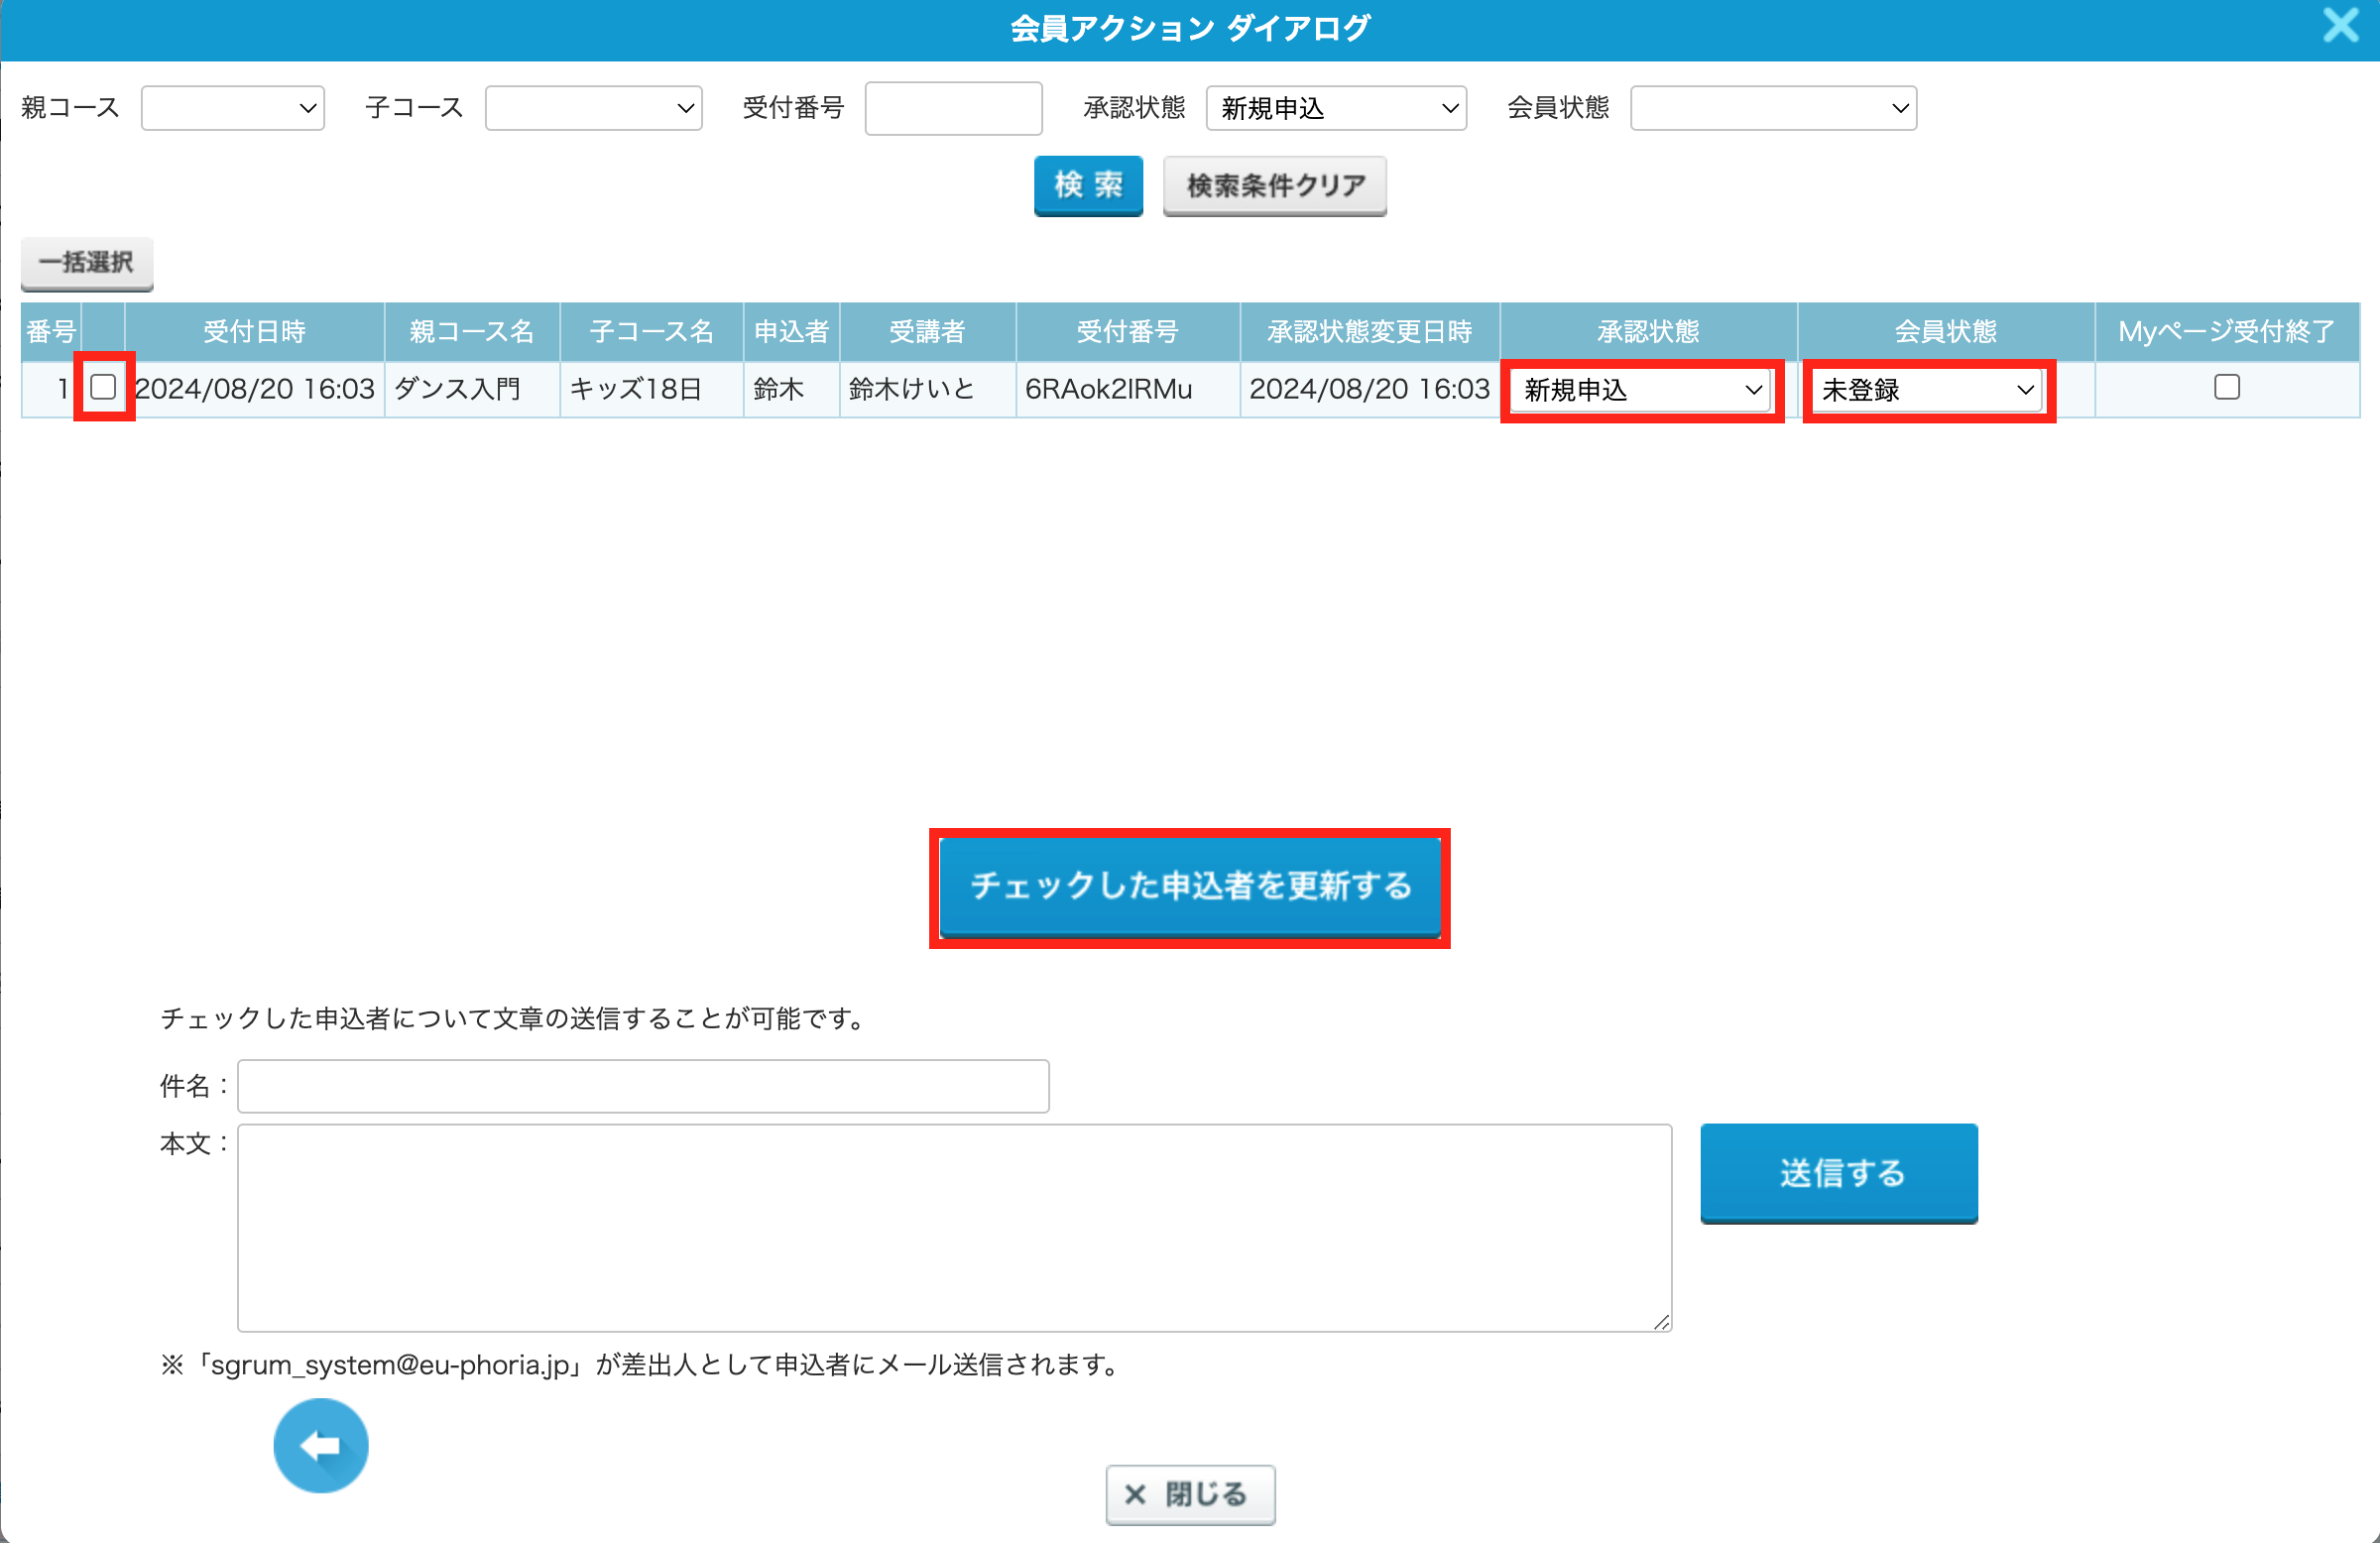Viewport: 2380px width, 1543px height.
Task: Click the 一括選択 button
Action: coord(87,263)
